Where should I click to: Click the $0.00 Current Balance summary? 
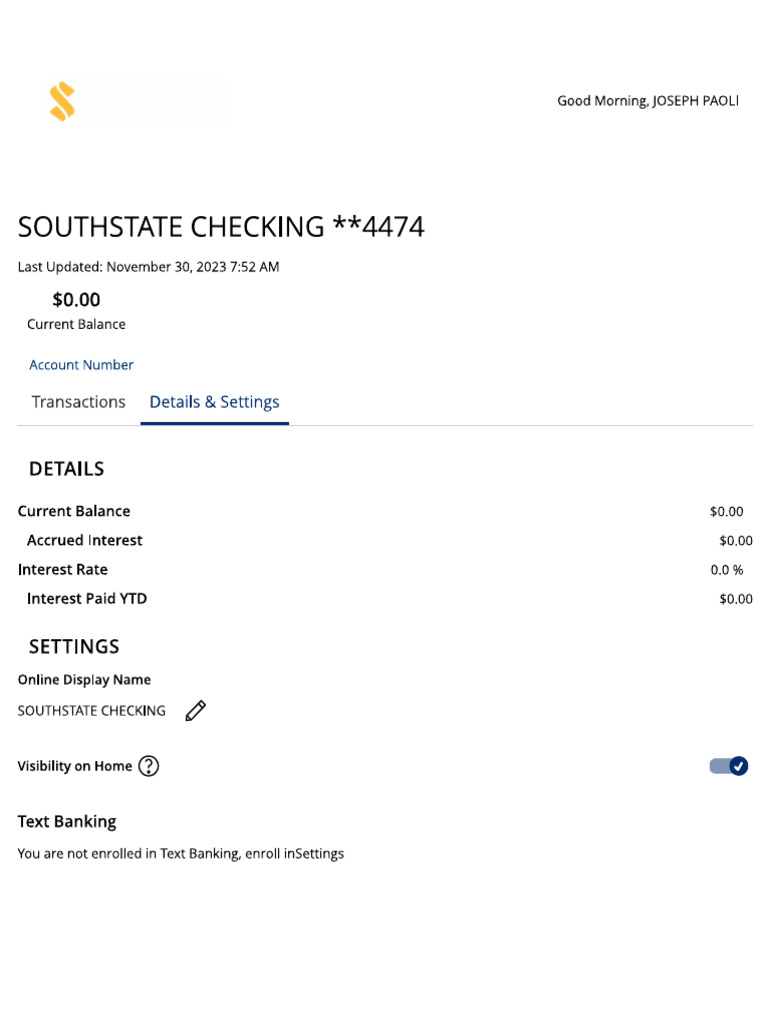(x=76, y=300)
